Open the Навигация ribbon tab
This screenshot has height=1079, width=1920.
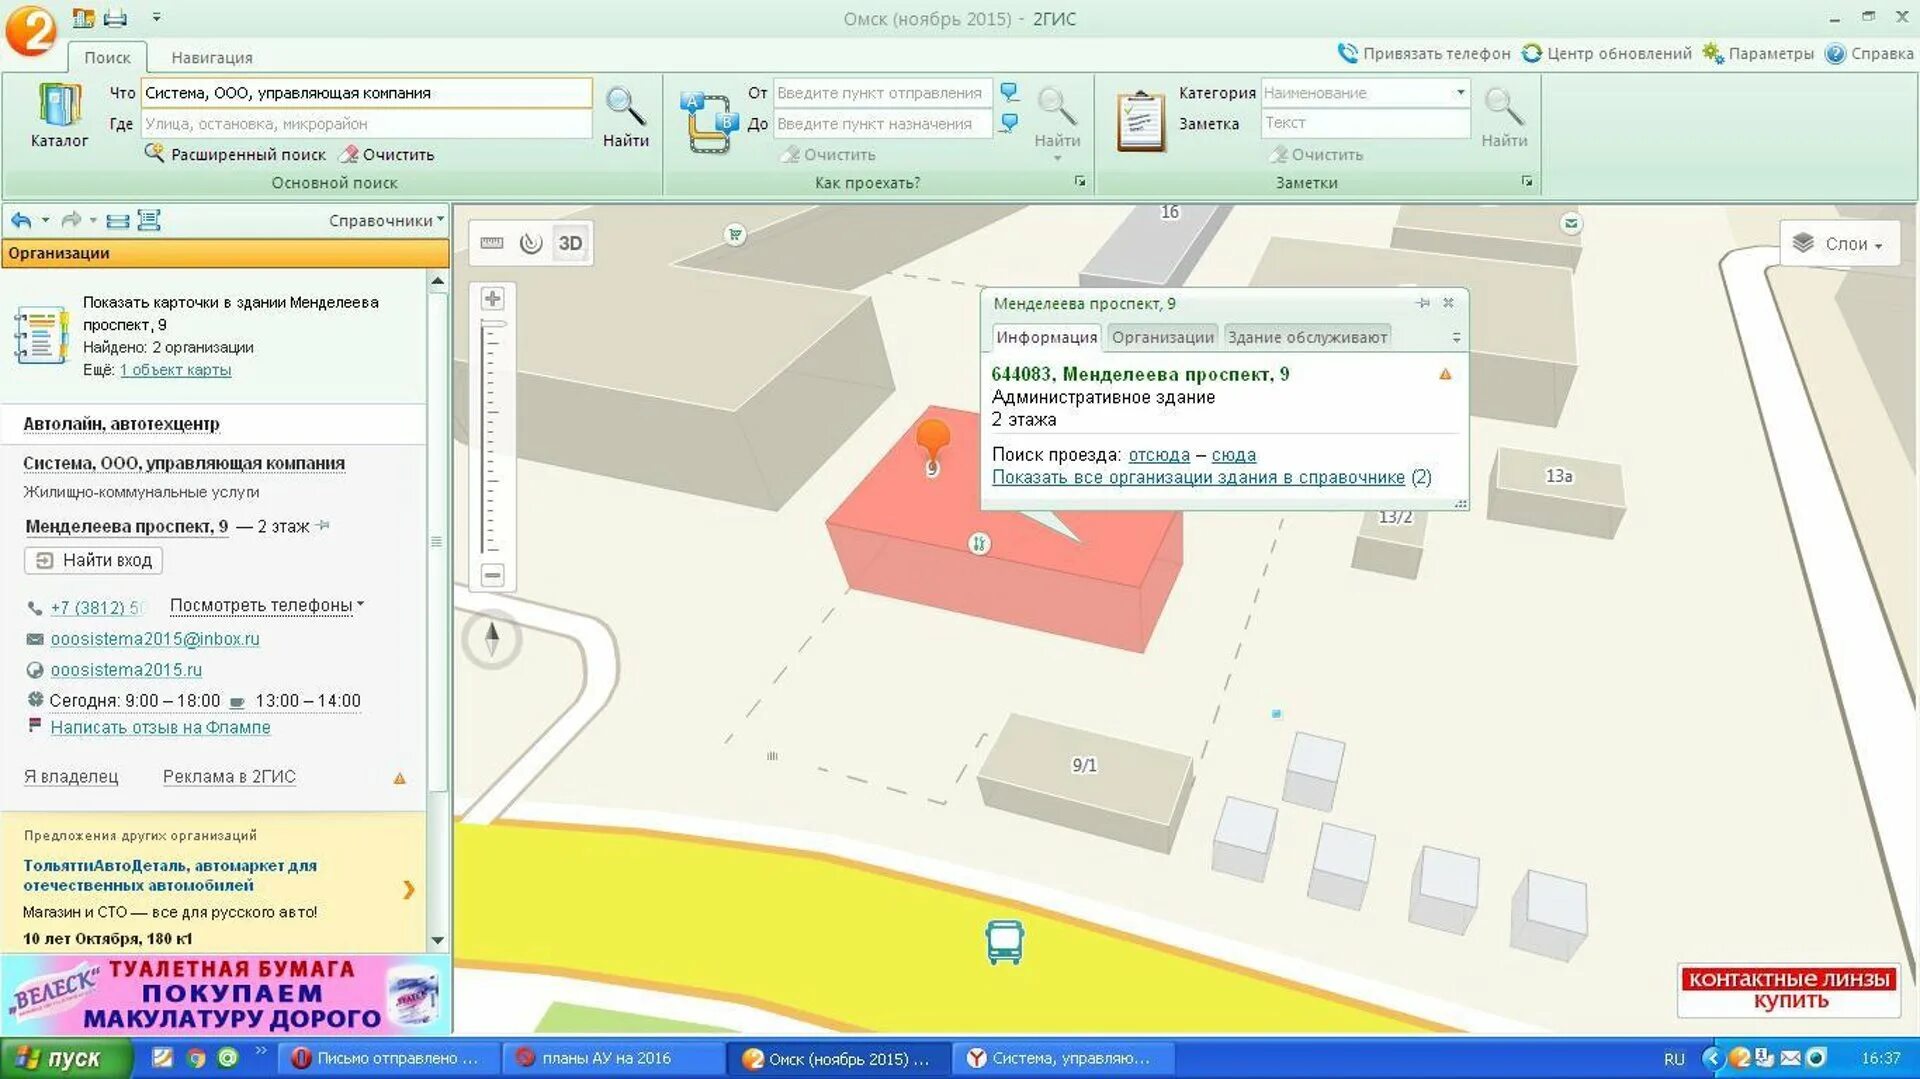point(212,57)
